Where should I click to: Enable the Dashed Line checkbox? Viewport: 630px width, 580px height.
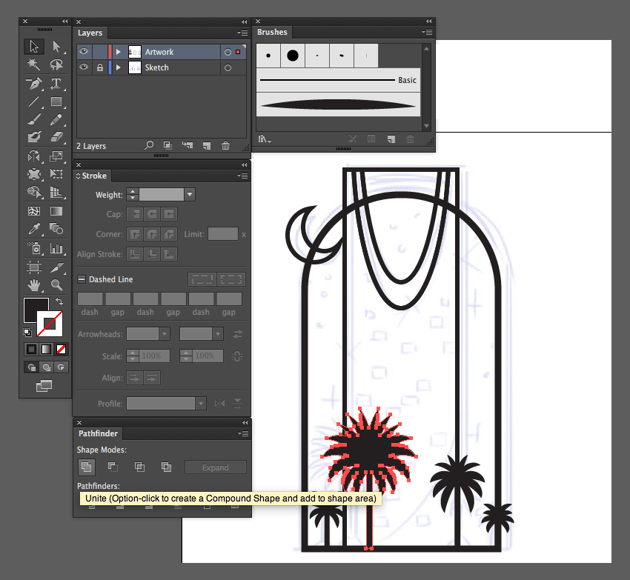coord(82,280)
